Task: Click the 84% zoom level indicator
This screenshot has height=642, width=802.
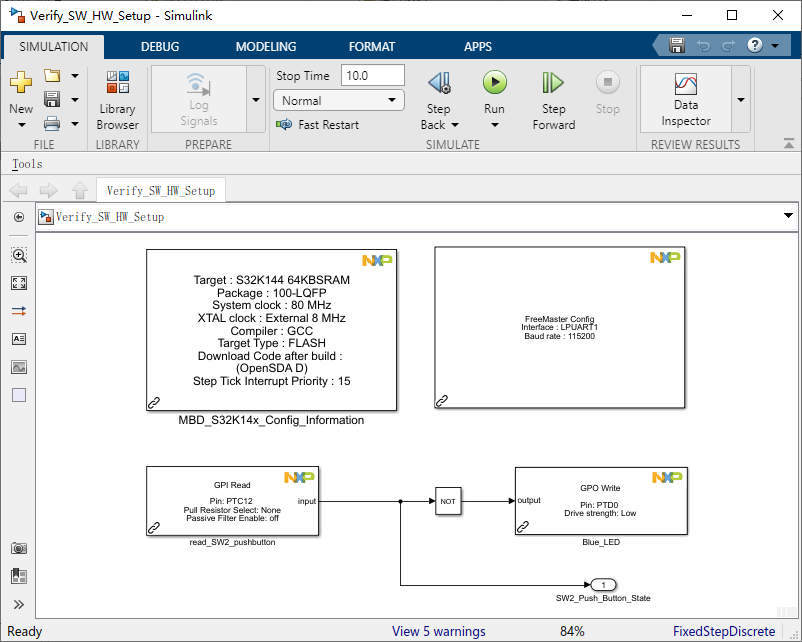Action: click(x=572, y=631)
